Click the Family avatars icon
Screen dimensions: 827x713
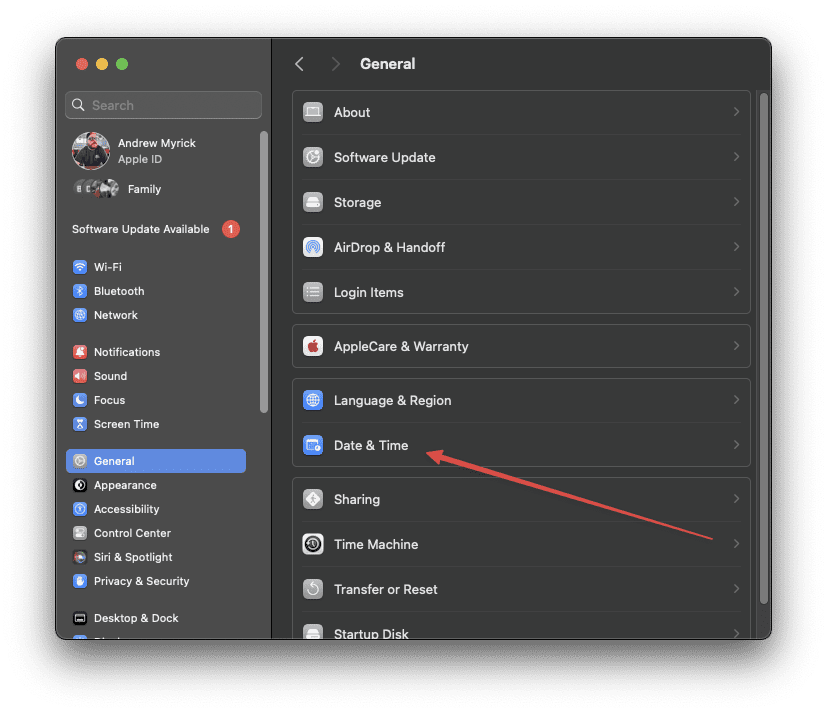(96, 188)
